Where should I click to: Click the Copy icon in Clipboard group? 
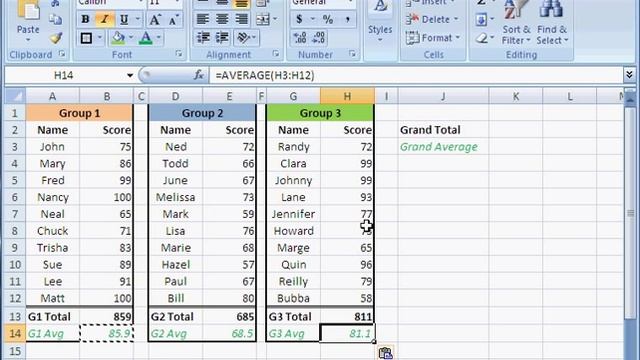coord(56,19)
